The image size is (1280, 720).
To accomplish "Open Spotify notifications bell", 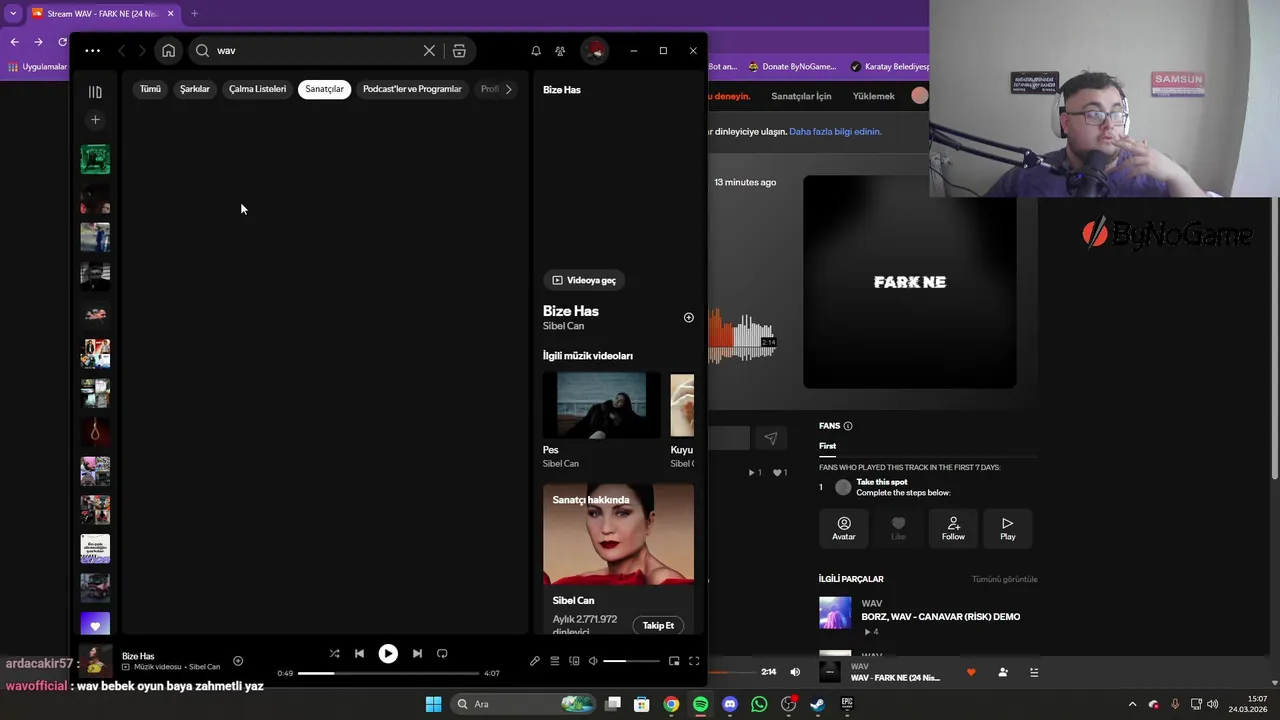I will 536,51.
